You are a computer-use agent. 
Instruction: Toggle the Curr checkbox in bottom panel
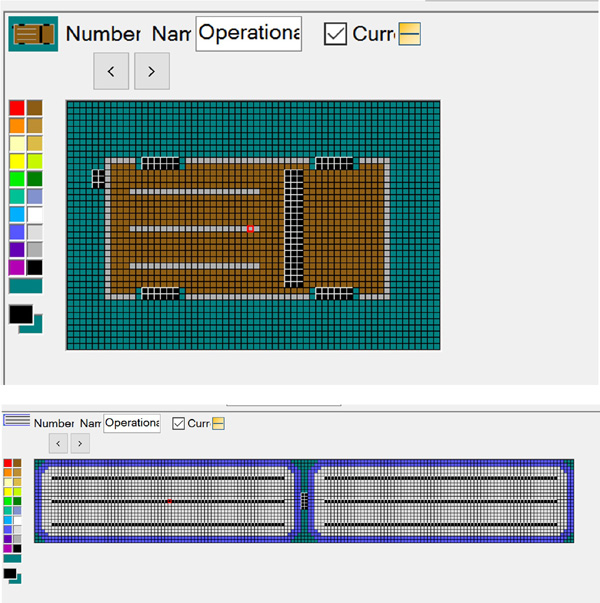(x=178, y=423)
